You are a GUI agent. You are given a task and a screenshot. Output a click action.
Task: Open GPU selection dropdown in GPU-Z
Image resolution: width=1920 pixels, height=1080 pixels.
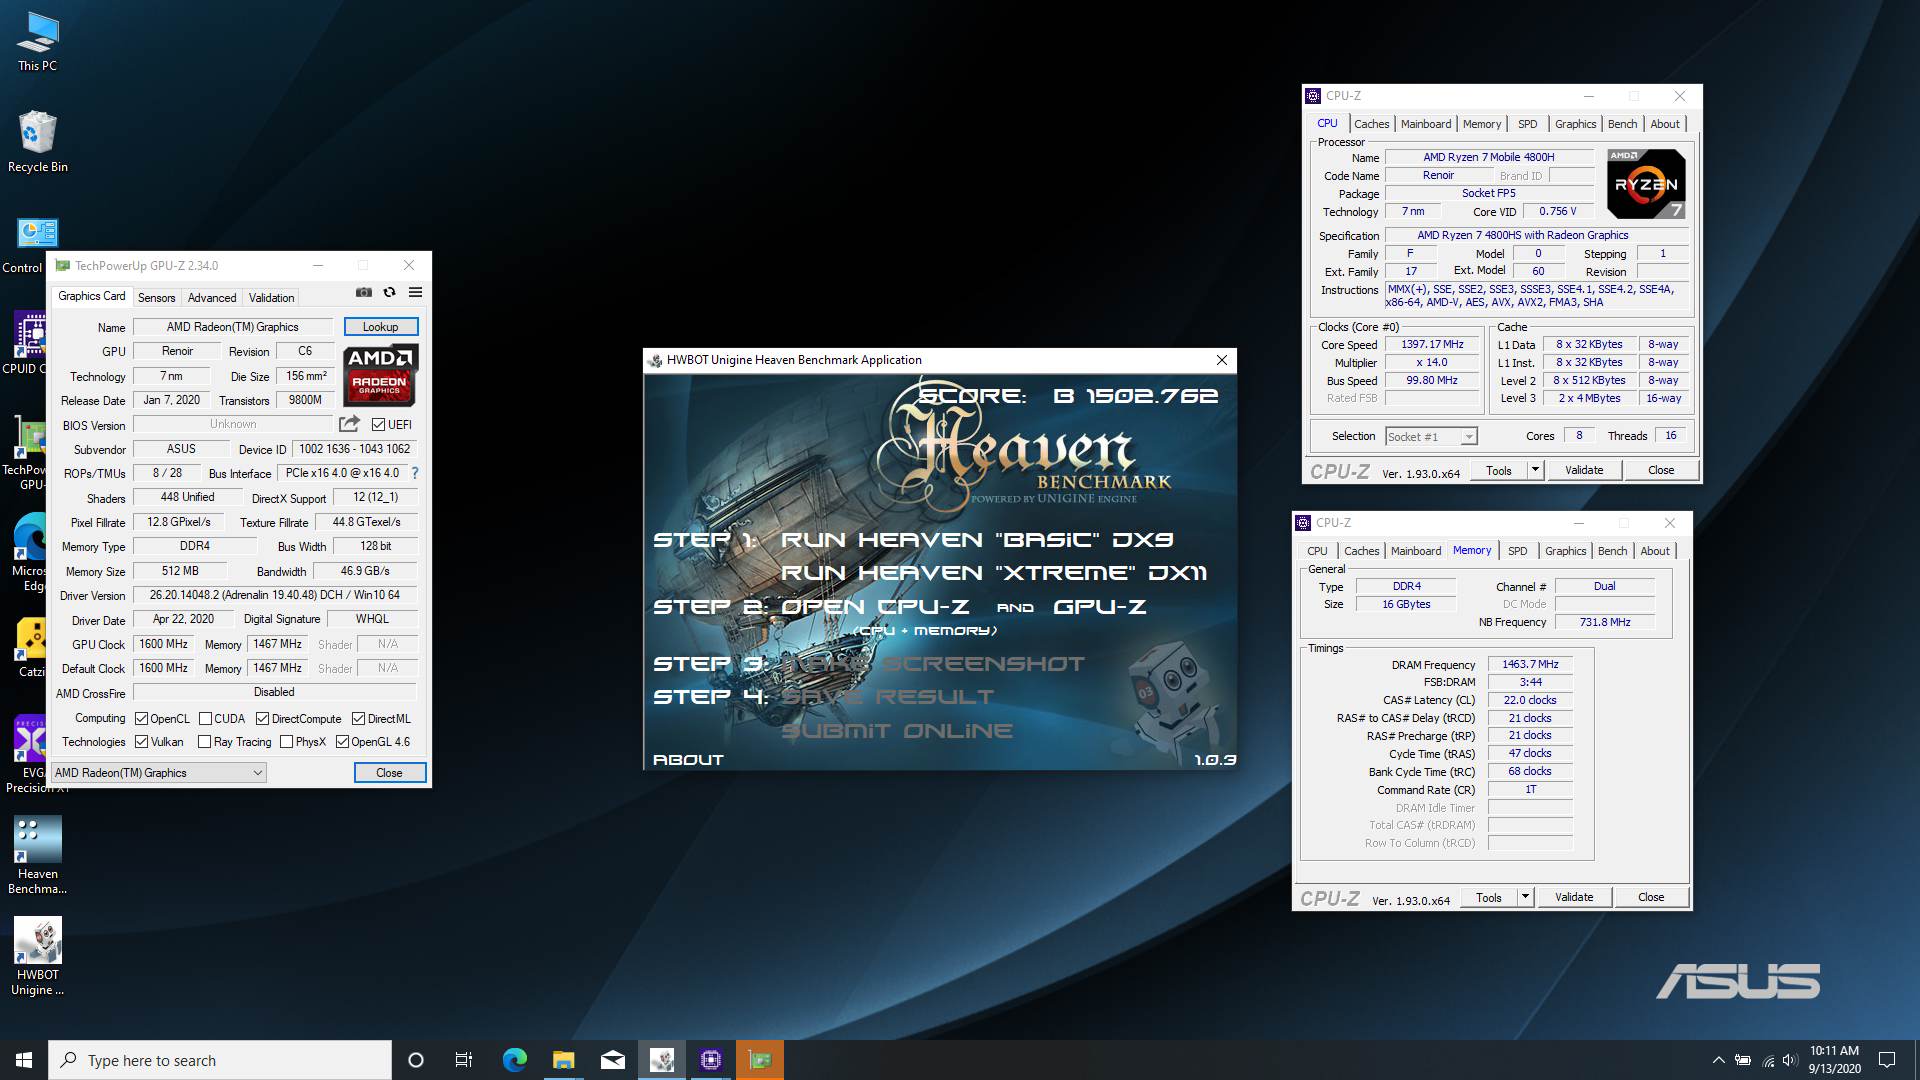(x=159, y=772)
